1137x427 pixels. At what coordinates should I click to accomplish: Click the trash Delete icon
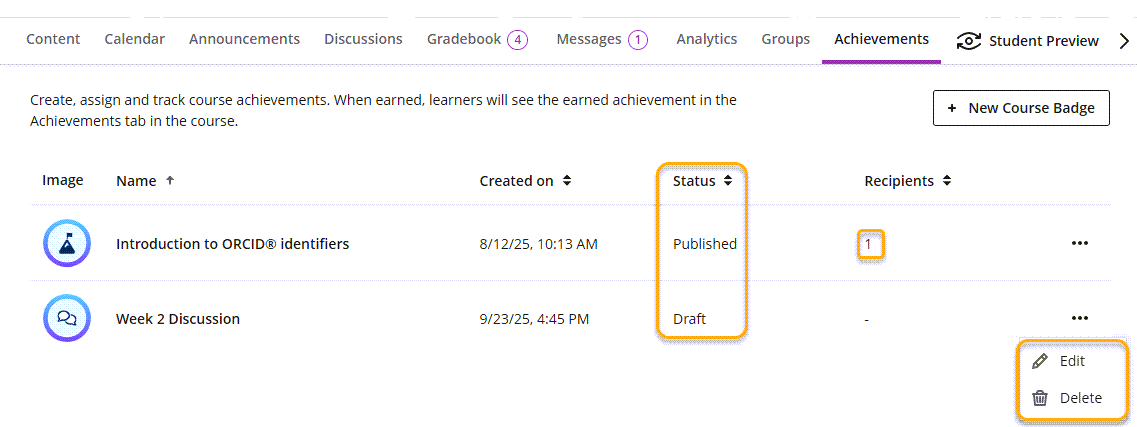click(x=1040, y=398)
